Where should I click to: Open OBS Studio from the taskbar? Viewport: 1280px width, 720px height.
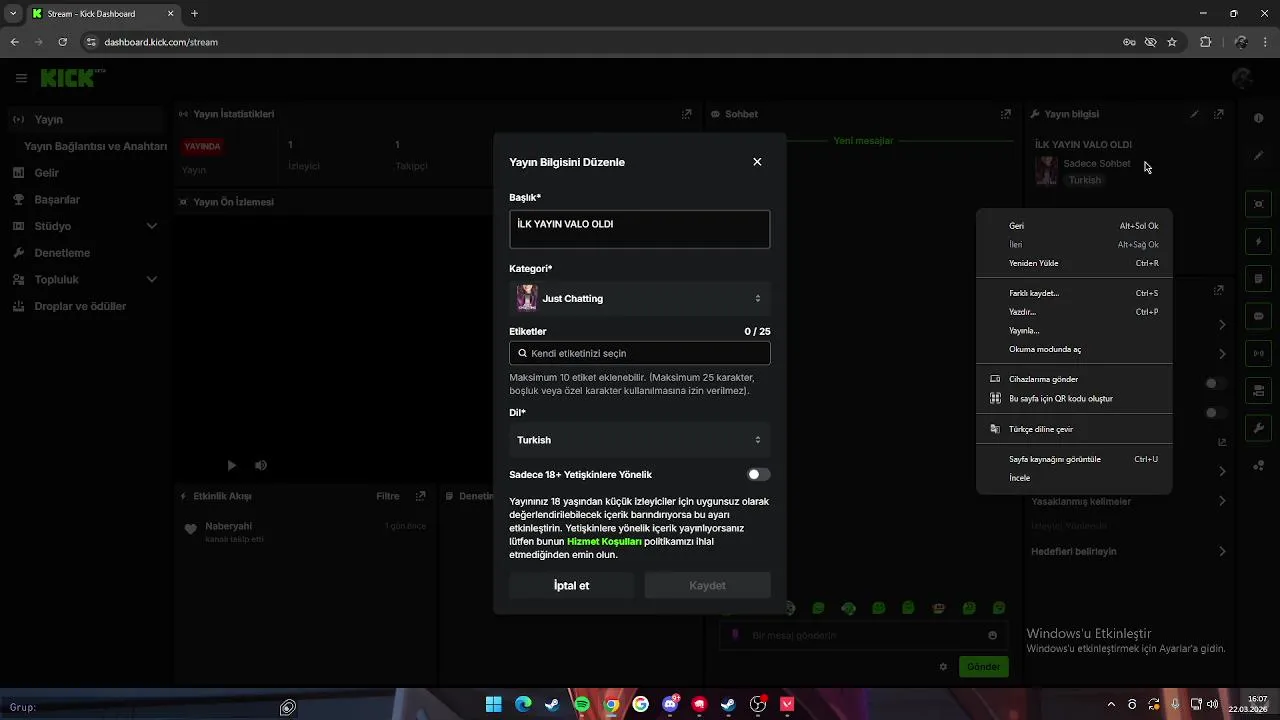tap(758, 705)
